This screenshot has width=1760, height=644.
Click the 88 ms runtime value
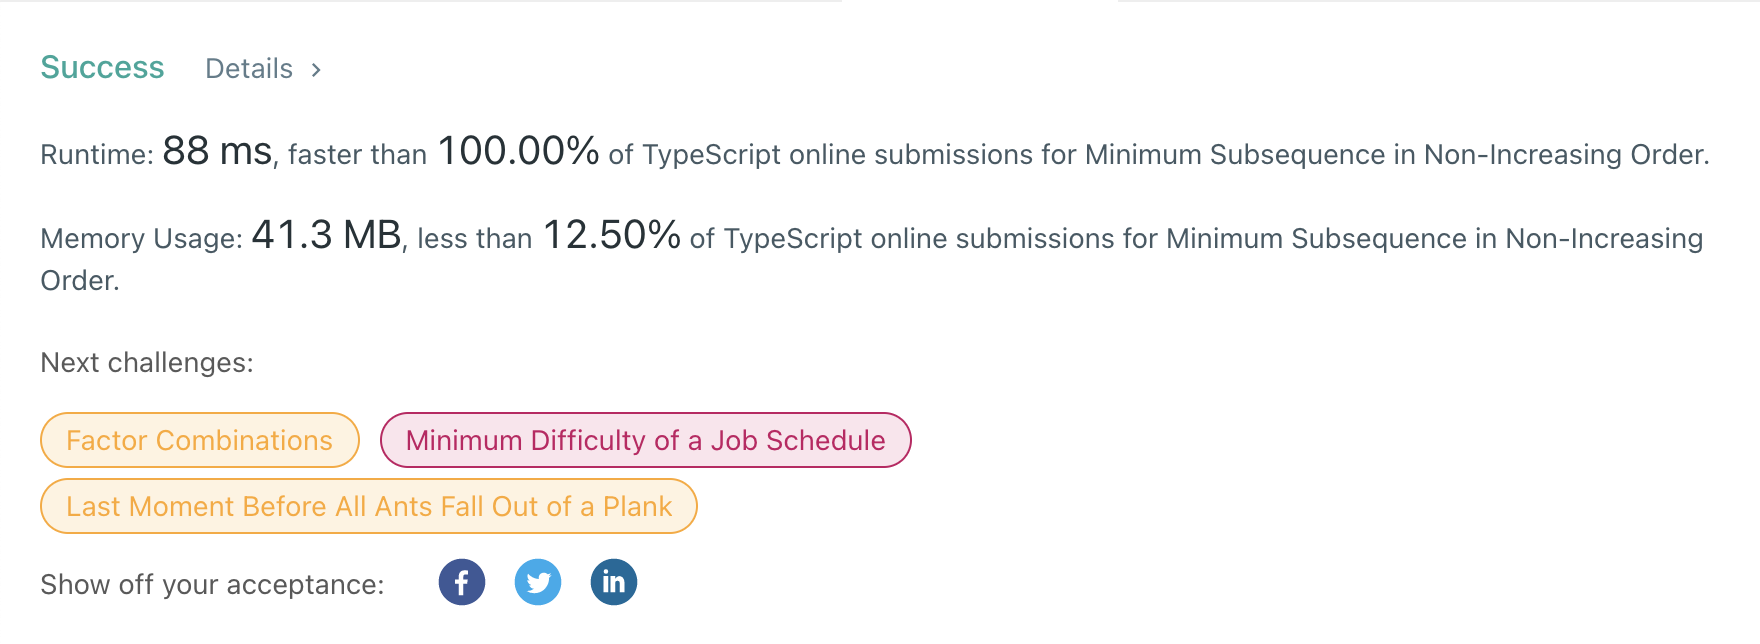[217, 152]
